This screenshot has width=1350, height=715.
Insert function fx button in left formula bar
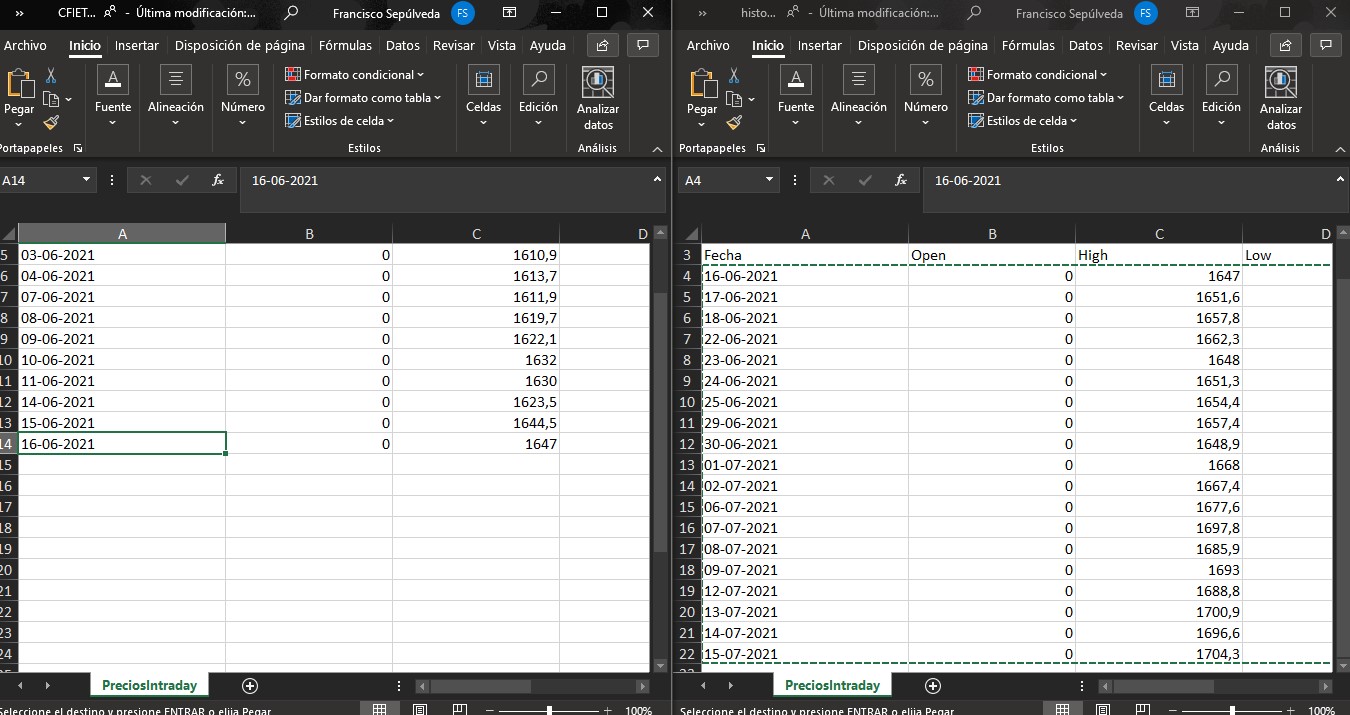(x=218, y=180)
